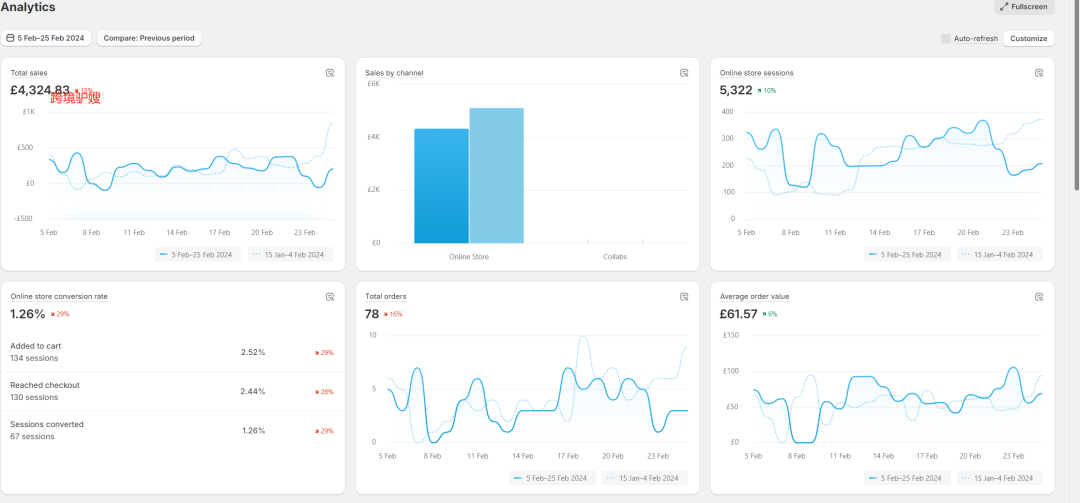The height and width of the screenshot is (503, 1080).
Task: Click the £61.57 average order value
Action: coord(738,314)
